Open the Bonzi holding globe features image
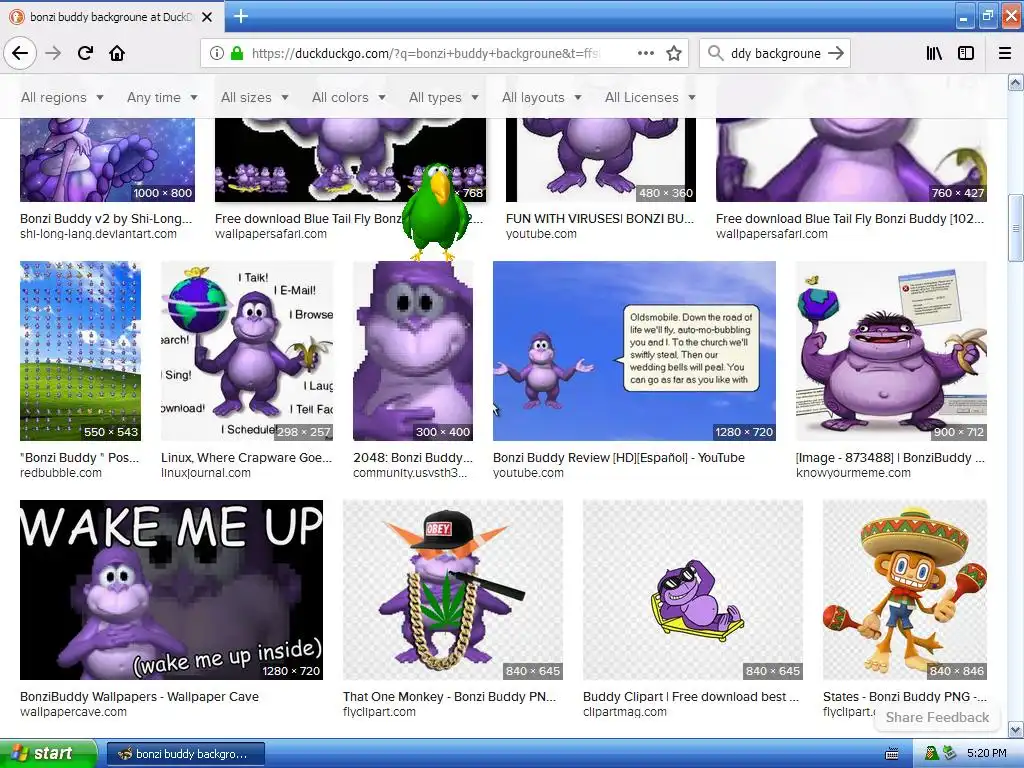This screenshot has height=768, width=1024. point(247,351)
